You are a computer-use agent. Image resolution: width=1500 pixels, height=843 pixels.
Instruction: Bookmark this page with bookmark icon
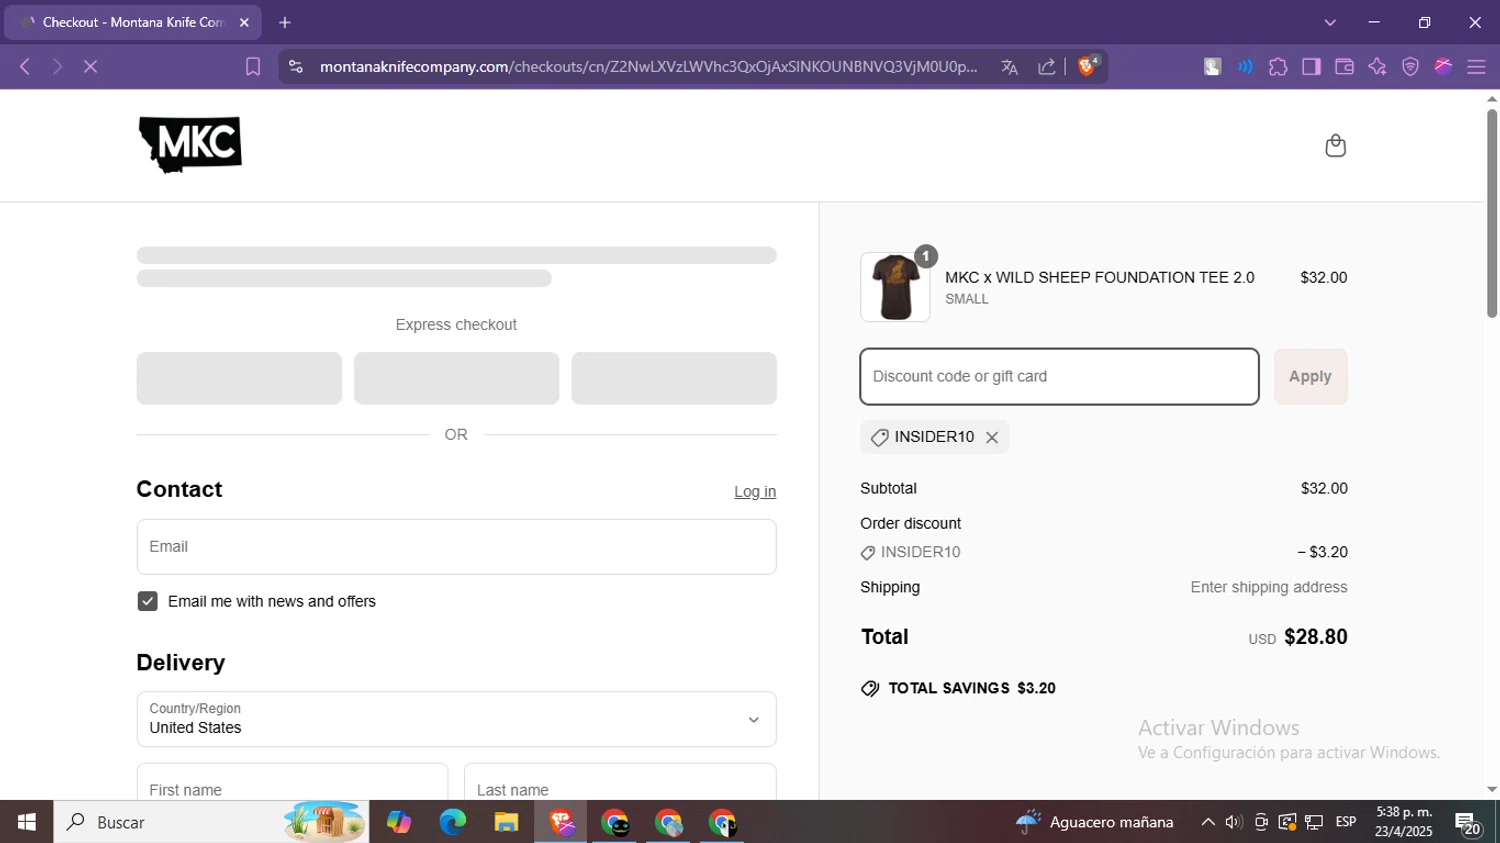[252, 66]
